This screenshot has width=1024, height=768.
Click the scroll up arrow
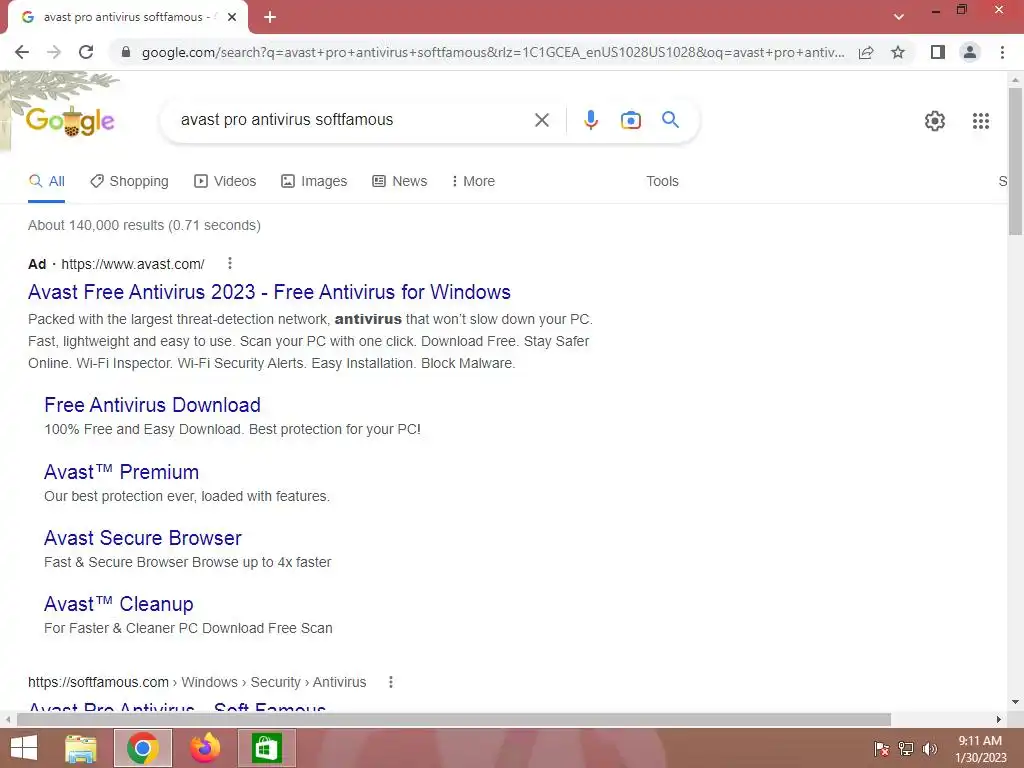click(x=1015, y=80)
